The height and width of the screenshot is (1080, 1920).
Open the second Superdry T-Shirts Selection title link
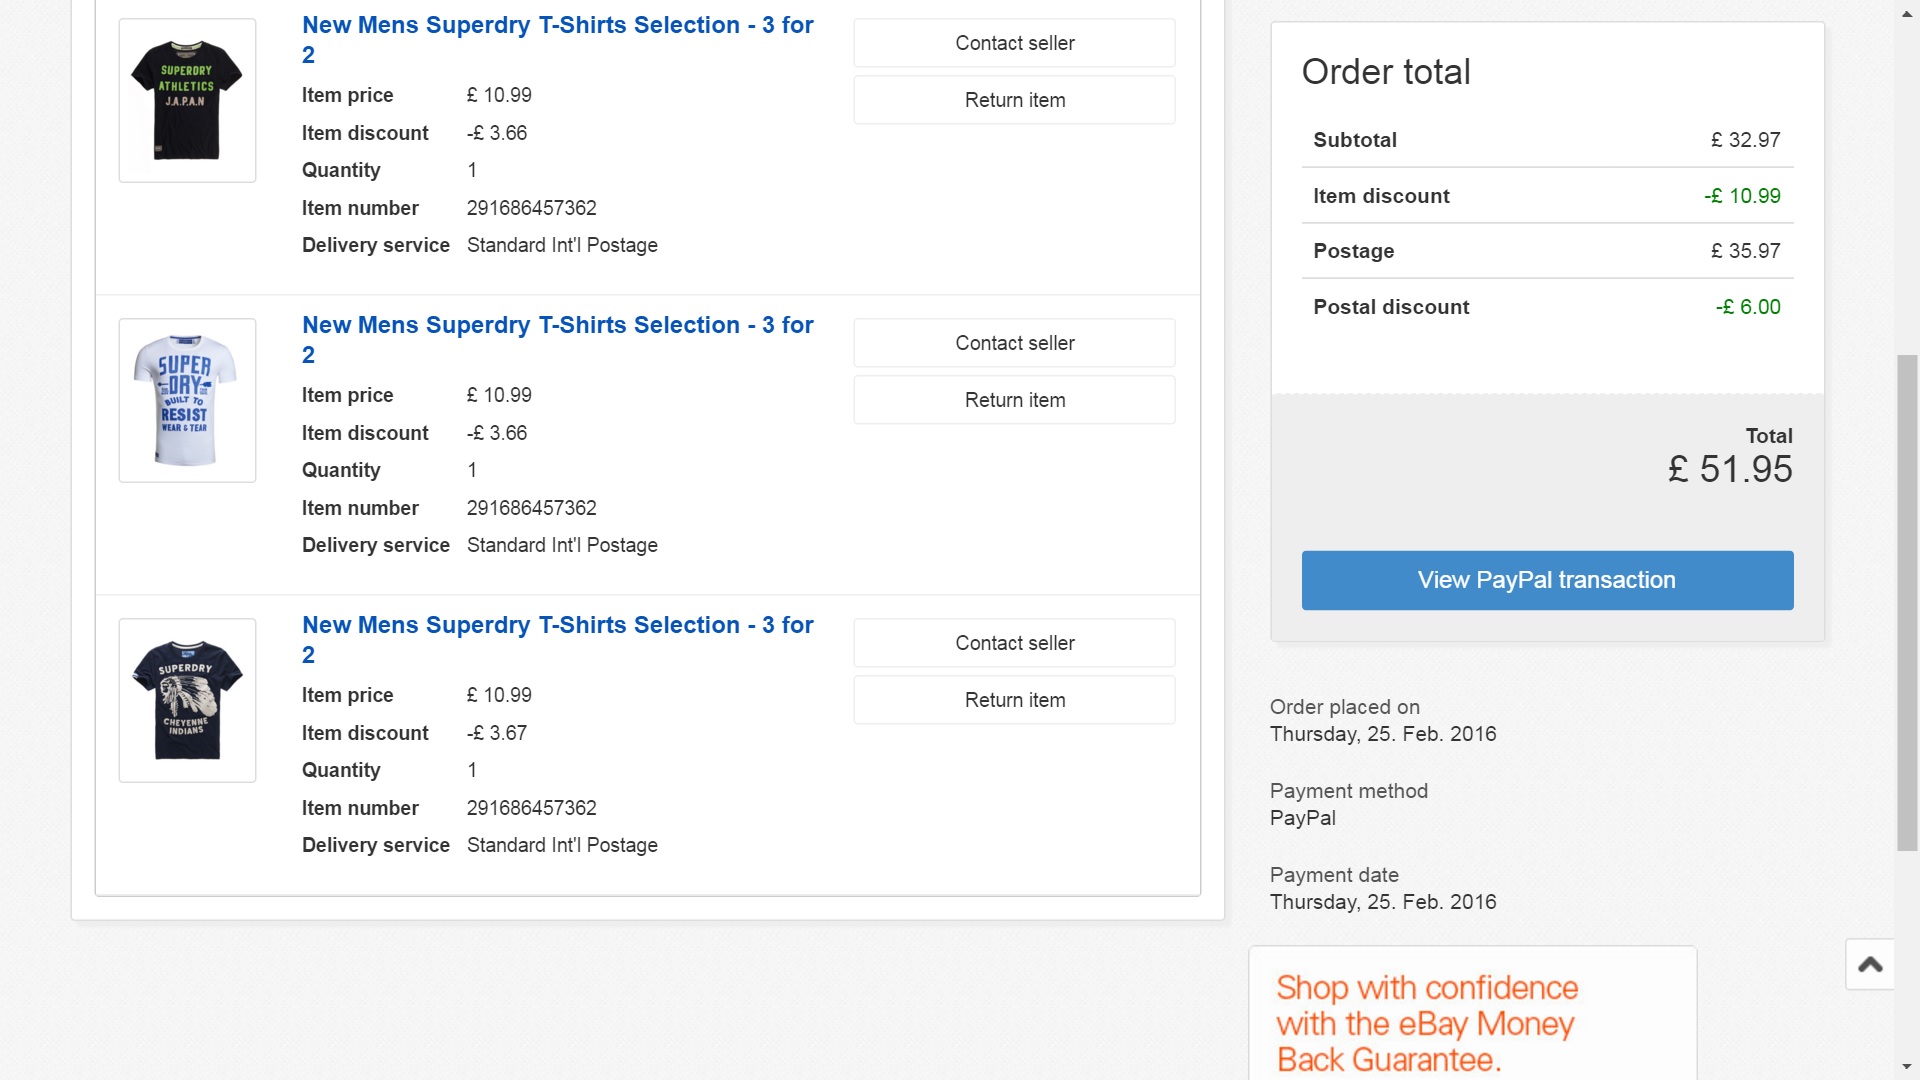558,340
